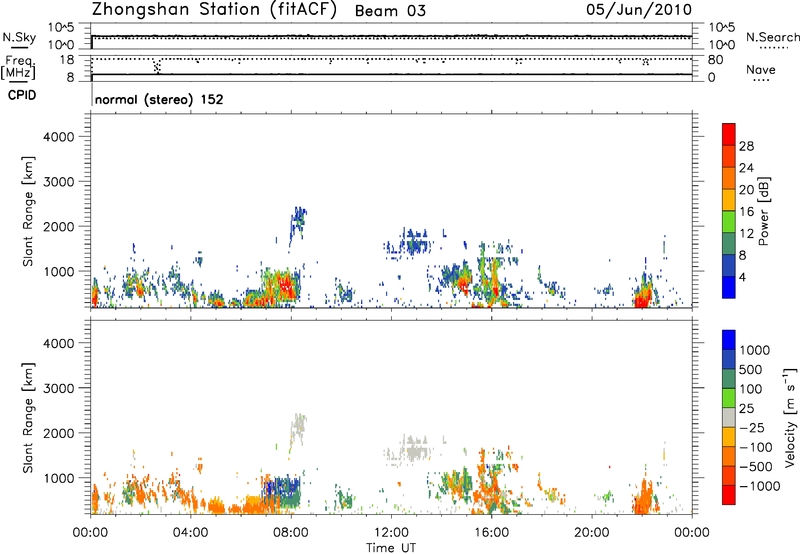Screen dimensions: 800x554
Task: Click the "Nave" legend label
Action: [761, 70]
